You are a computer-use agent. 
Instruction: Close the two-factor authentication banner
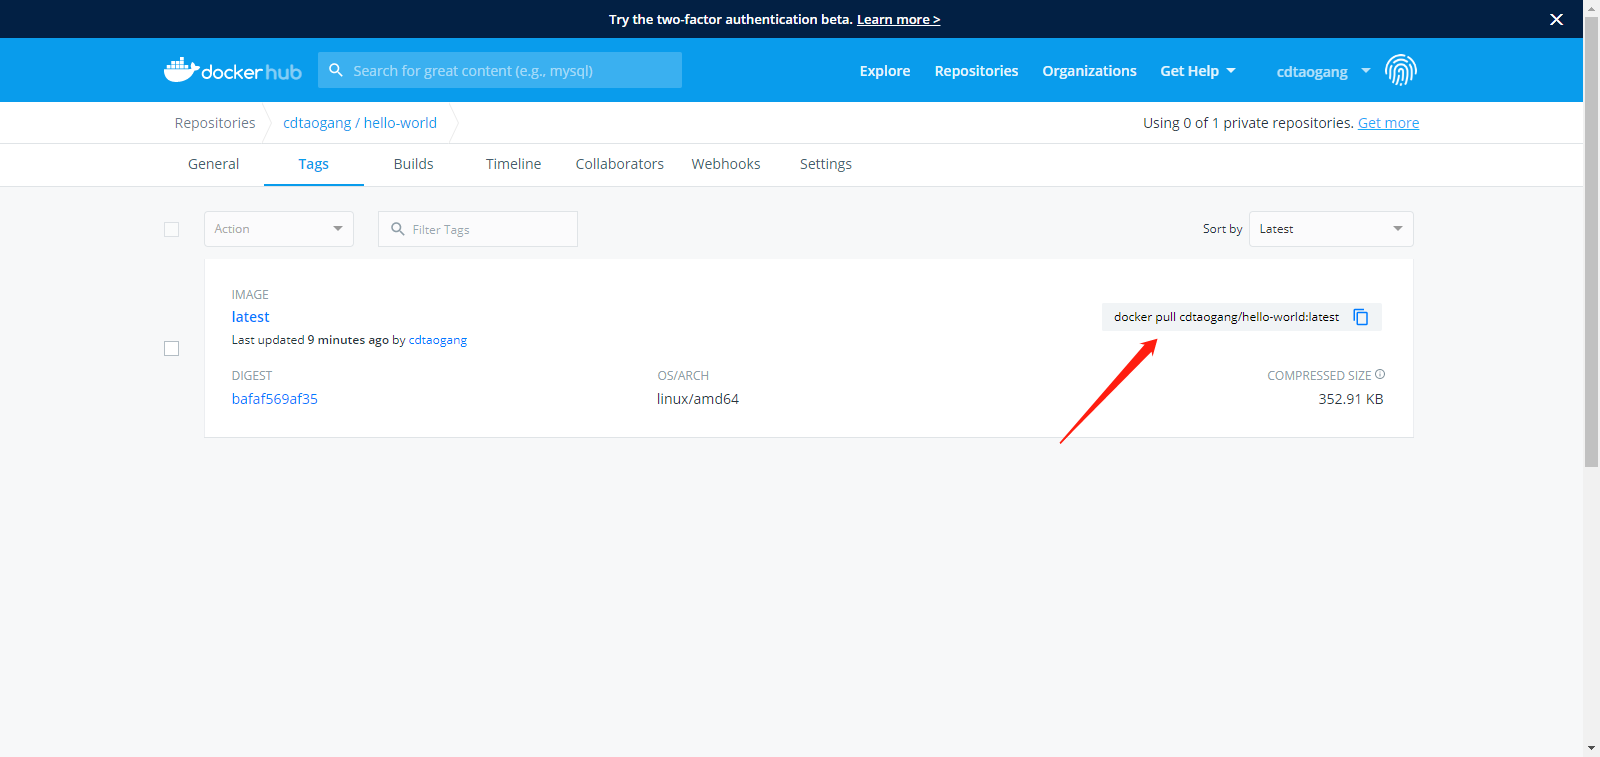(x=1556, y=19)
